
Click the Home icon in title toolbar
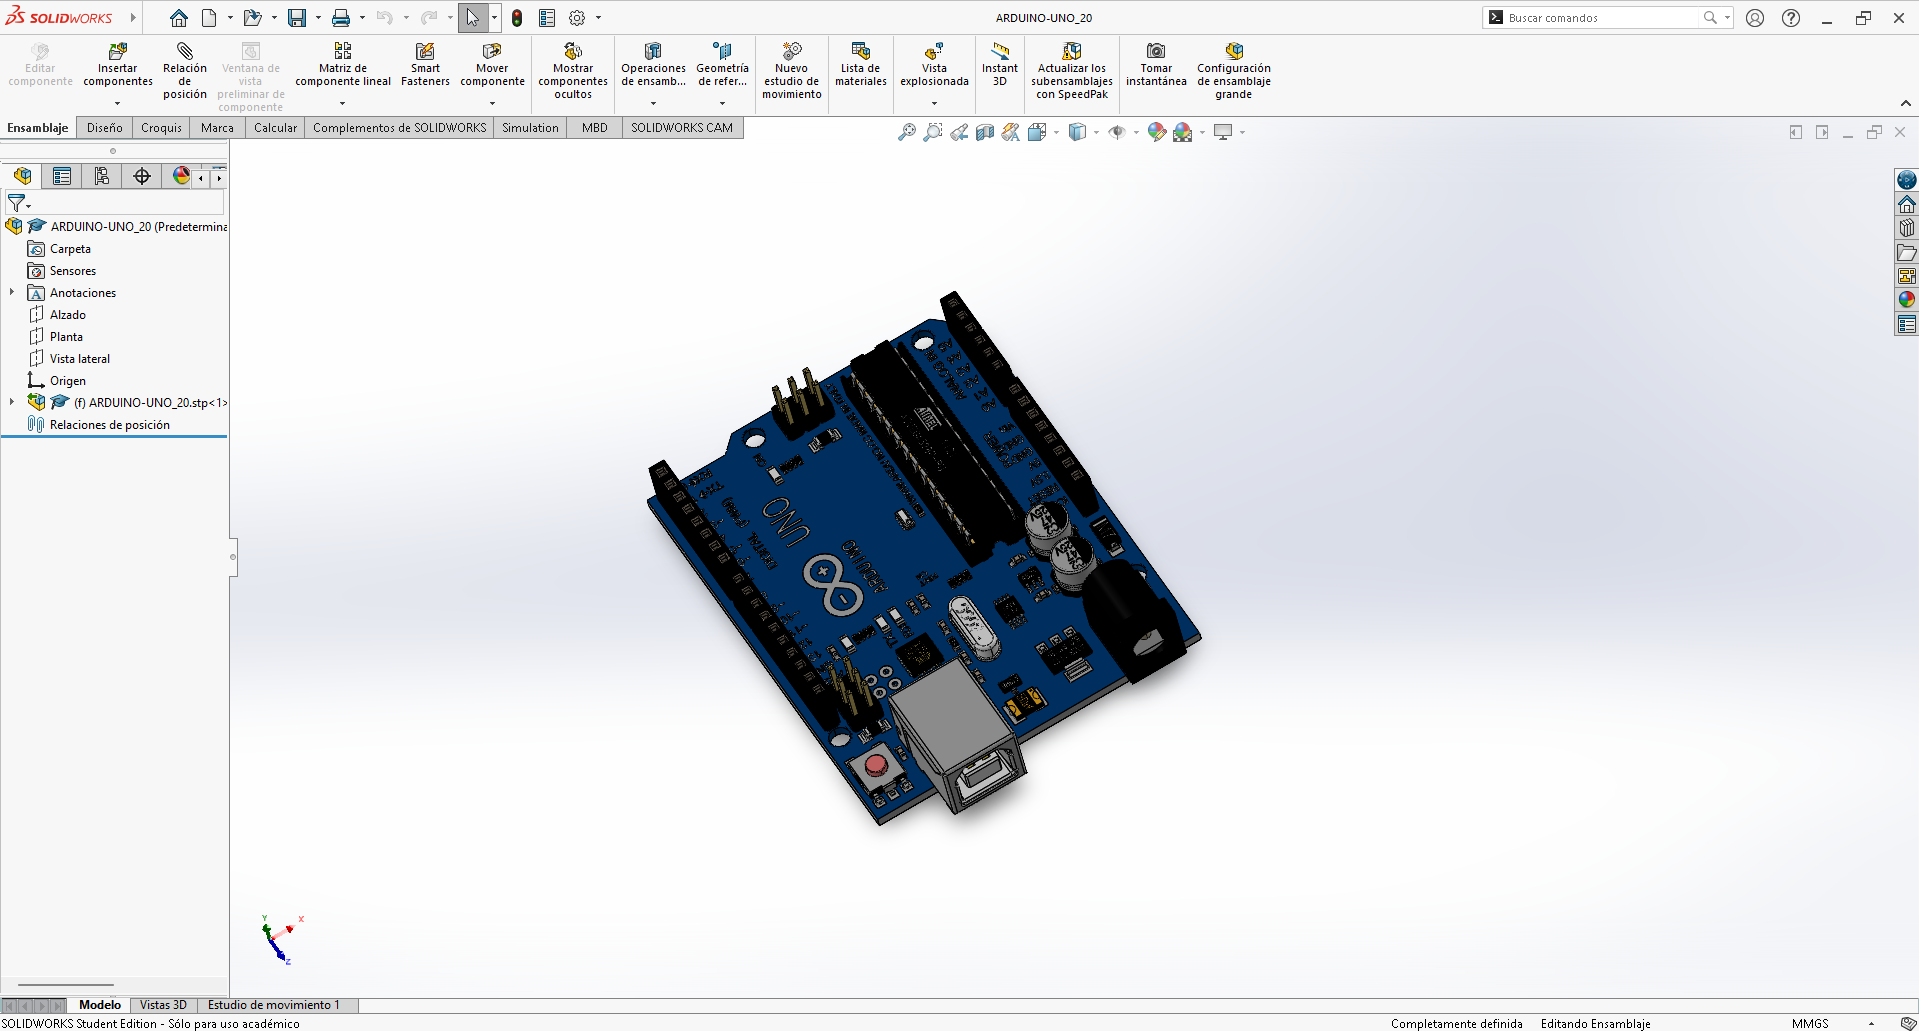tap(178, 18)
